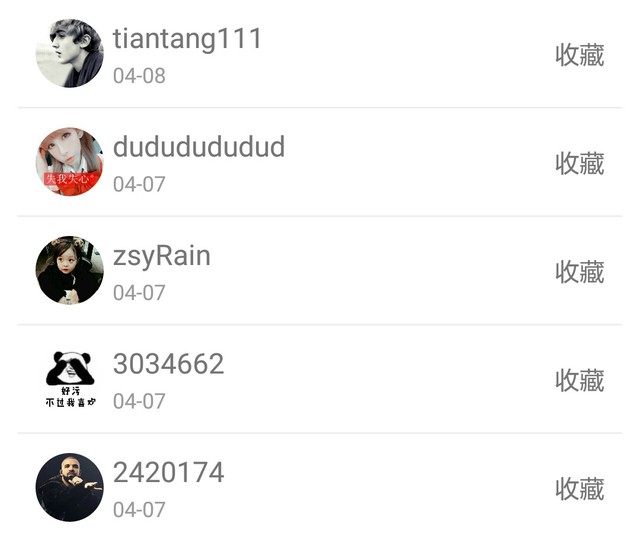Click 收藏 next to tiantang111
This screenshot has width=640, height=539.
580,55
